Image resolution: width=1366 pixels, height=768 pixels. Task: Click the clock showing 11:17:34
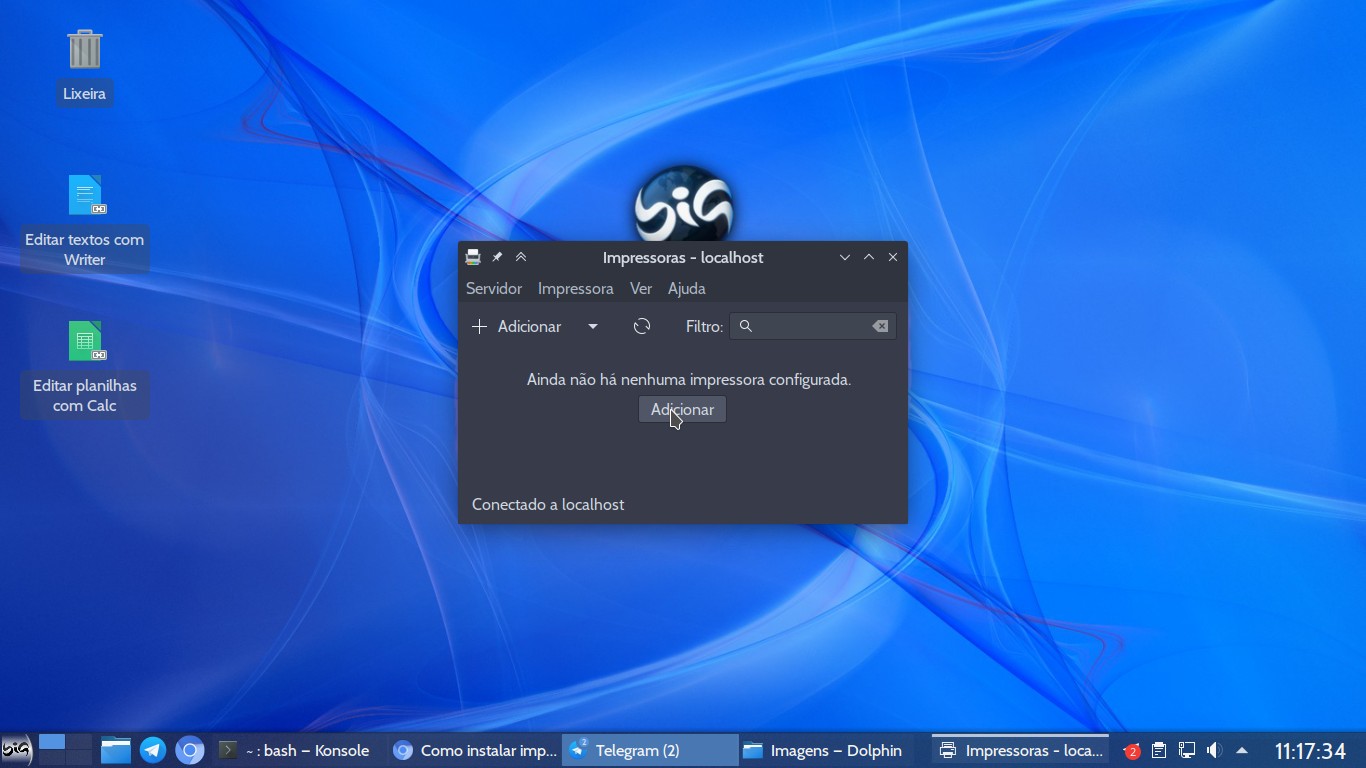point(1310,751)
